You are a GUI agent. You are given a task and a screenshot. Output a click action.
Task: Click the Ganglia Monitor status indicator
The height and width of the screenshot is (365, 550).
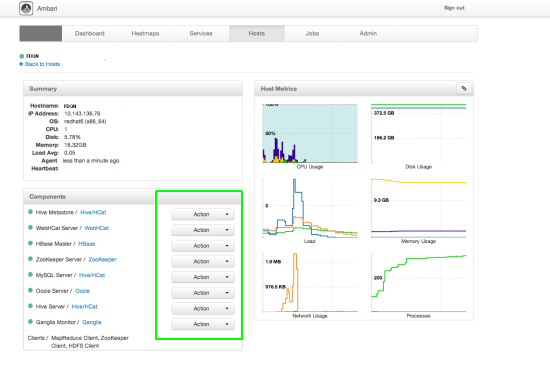coord(30,322)
